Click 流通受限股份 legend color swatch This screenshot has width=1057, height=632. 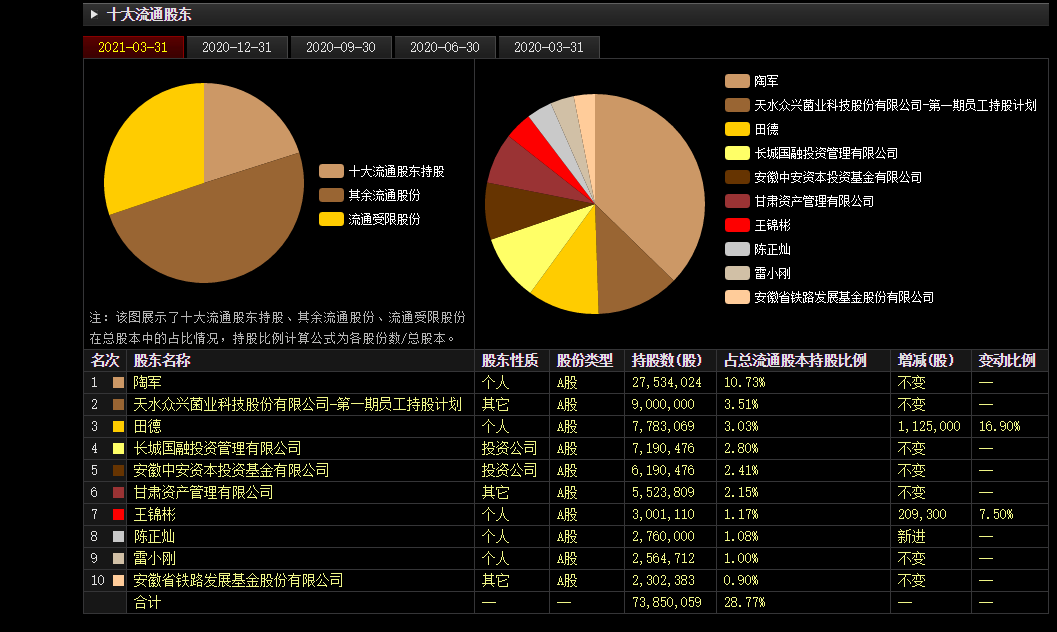tap(331, 219)
